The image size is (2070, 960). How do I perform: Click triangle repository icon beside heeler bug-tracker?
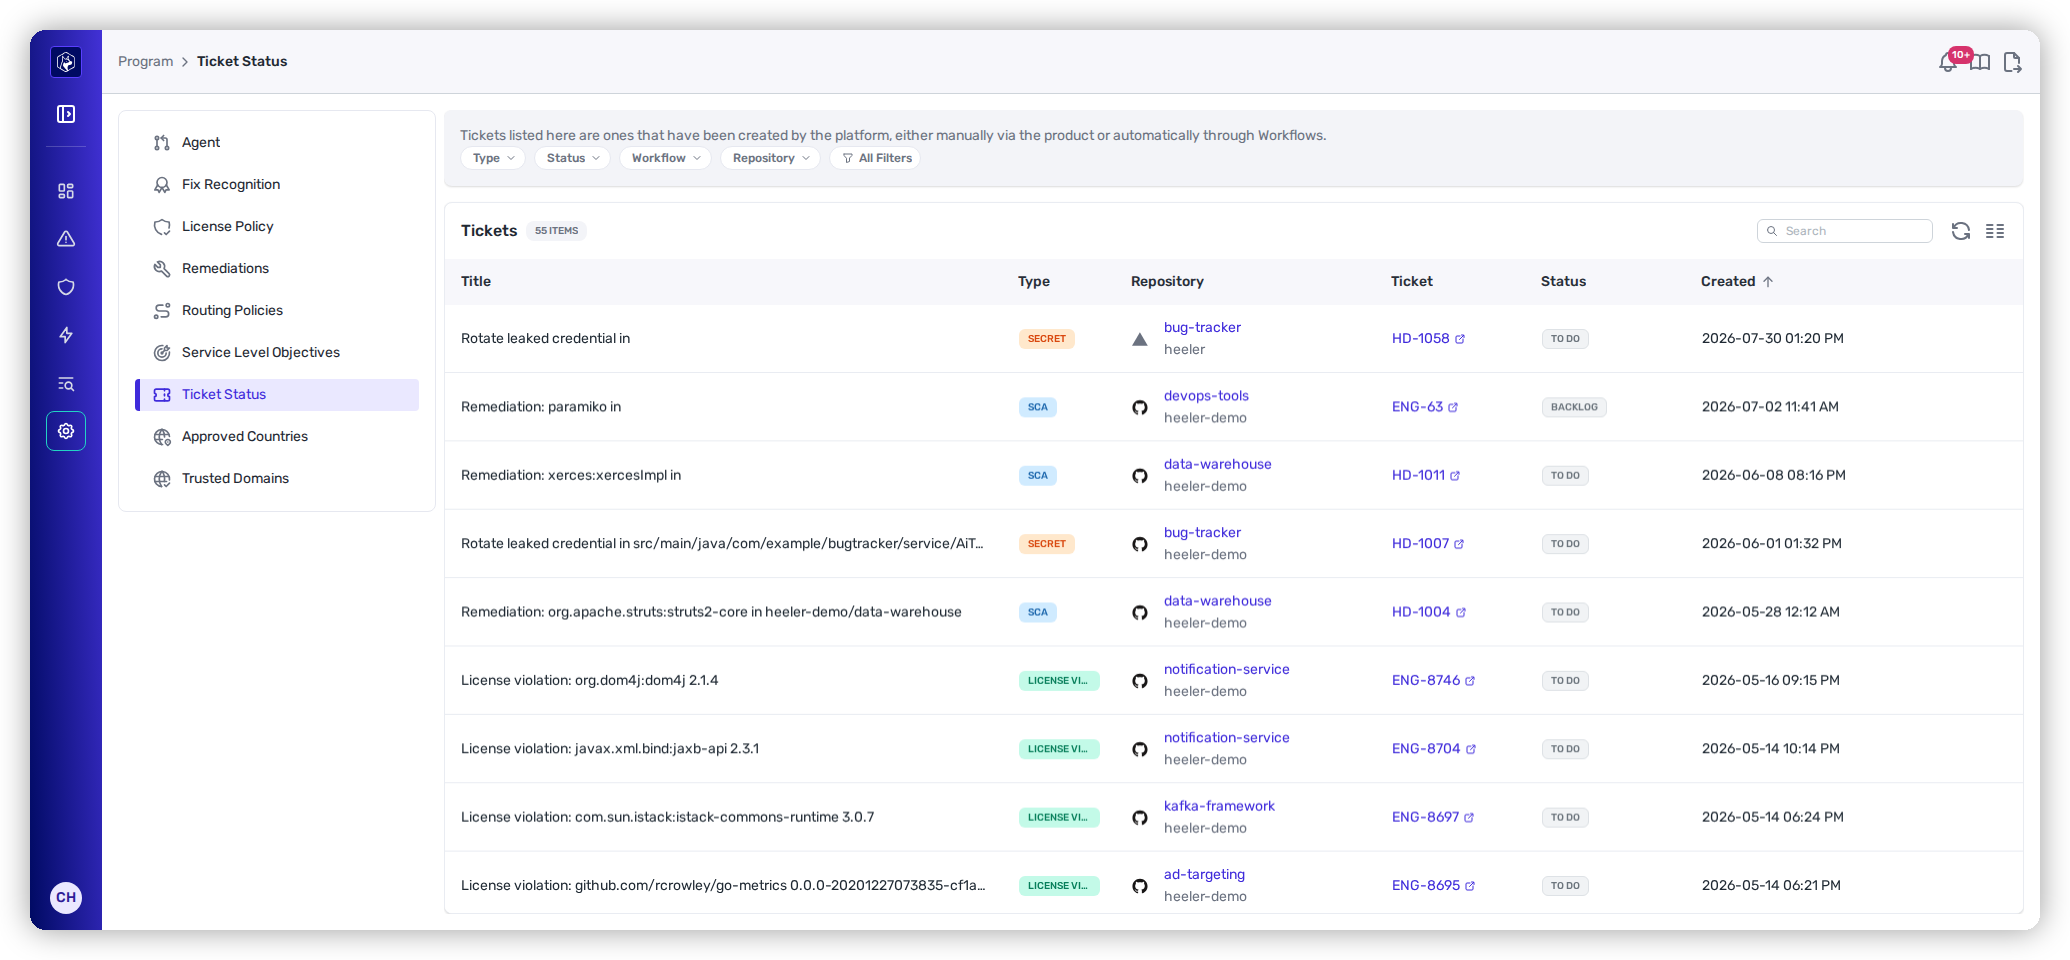(x=1140, y=339)
